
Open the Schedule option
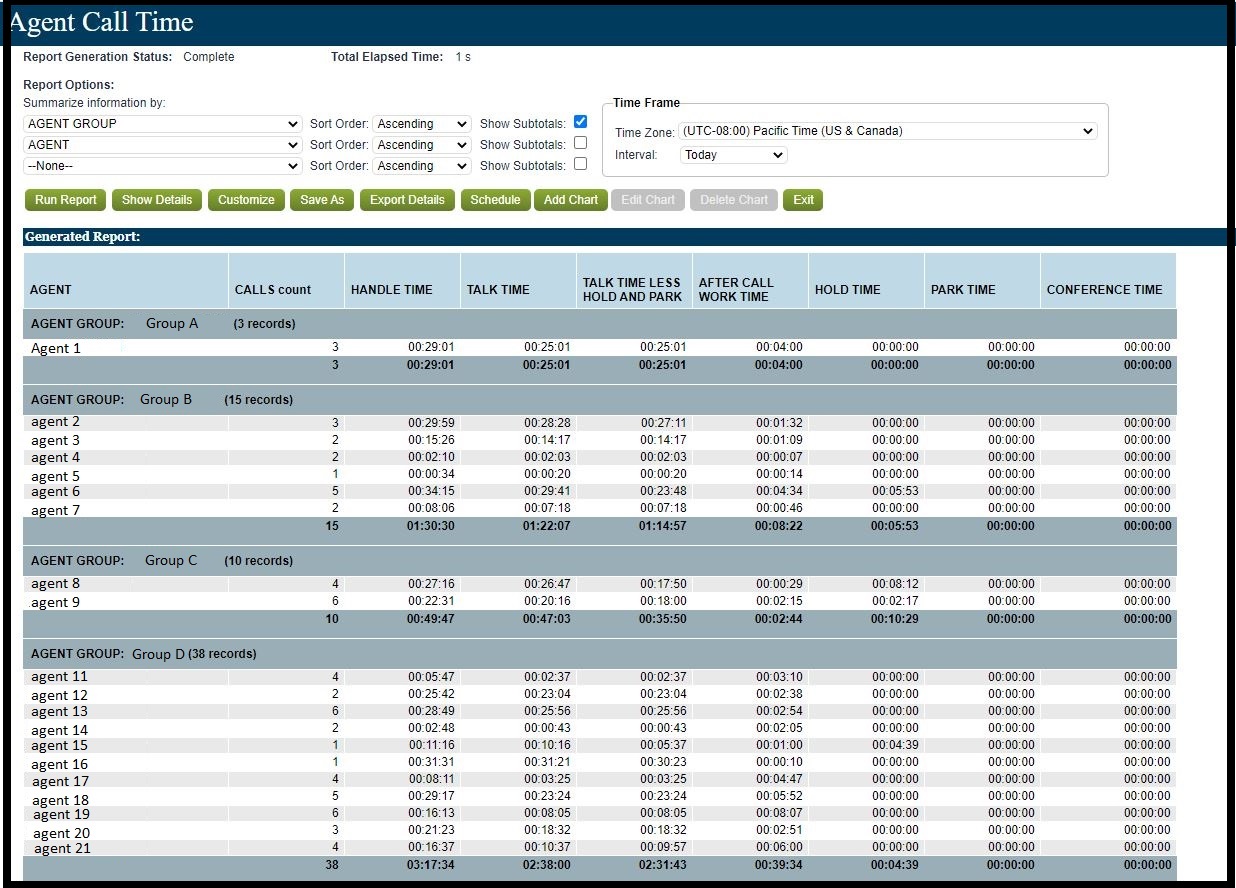click(495, 200)
